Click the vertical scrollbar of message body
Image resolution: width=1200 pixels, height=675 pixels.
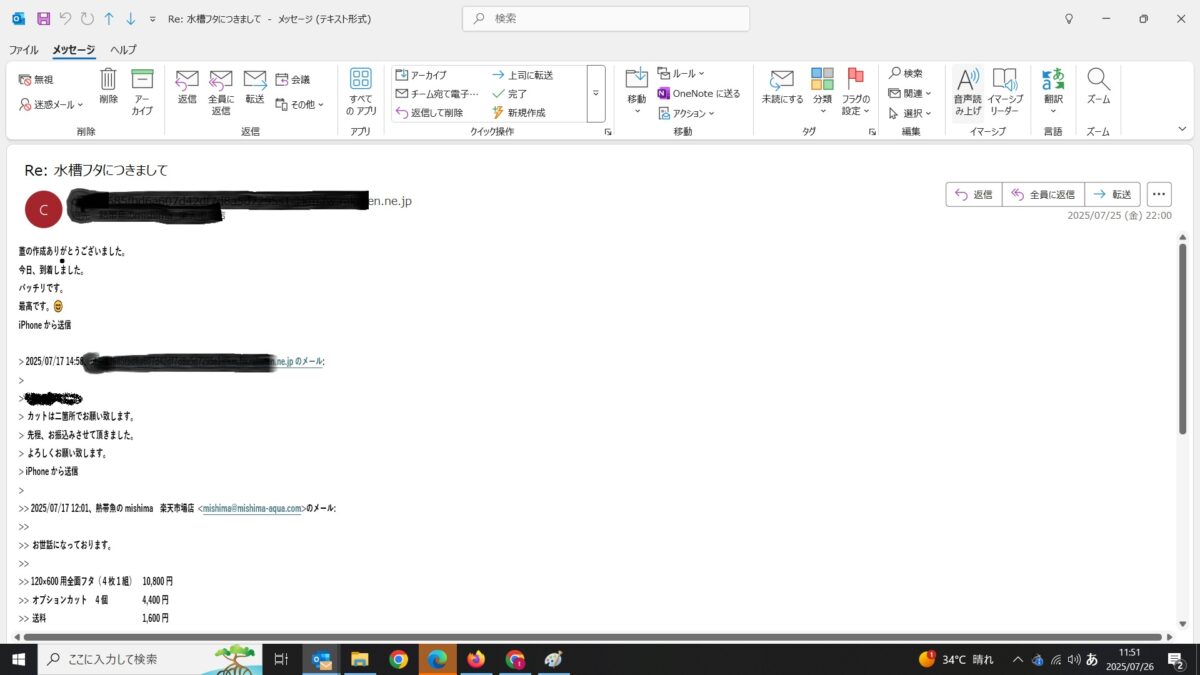click(x=1183, y=339)
